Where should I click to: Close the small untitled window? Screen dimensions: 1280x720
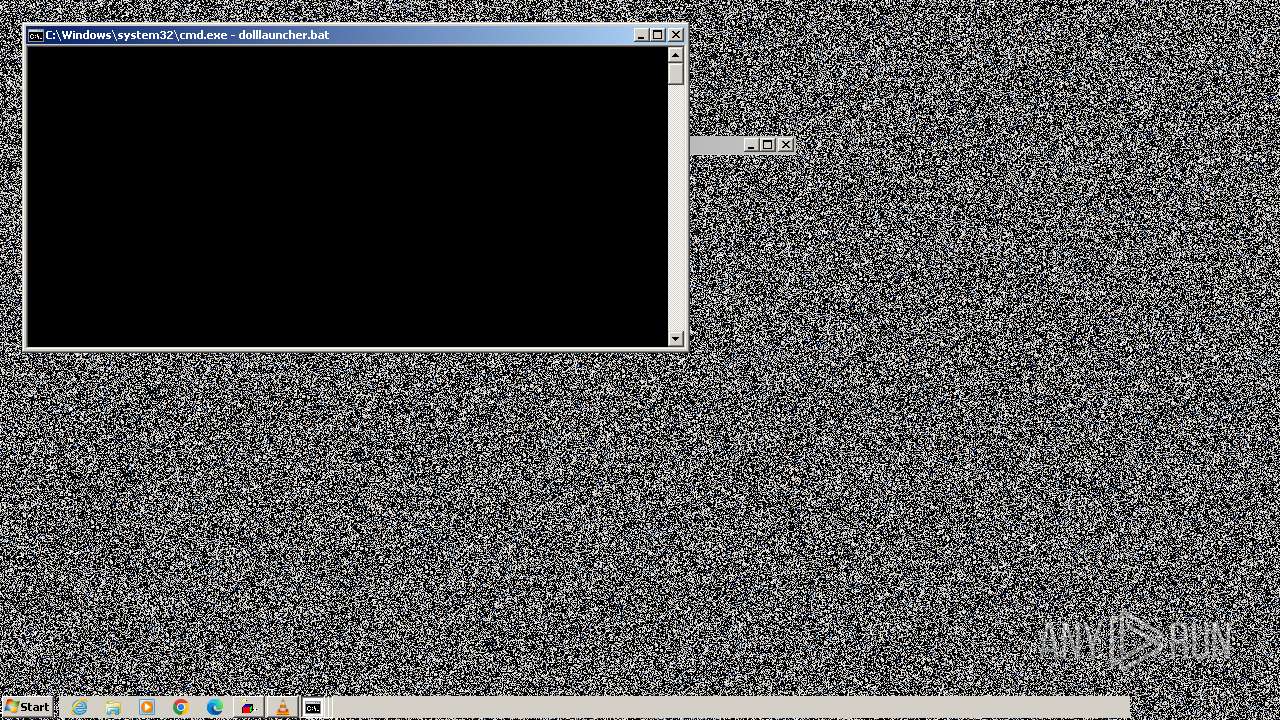click(786, 145)
